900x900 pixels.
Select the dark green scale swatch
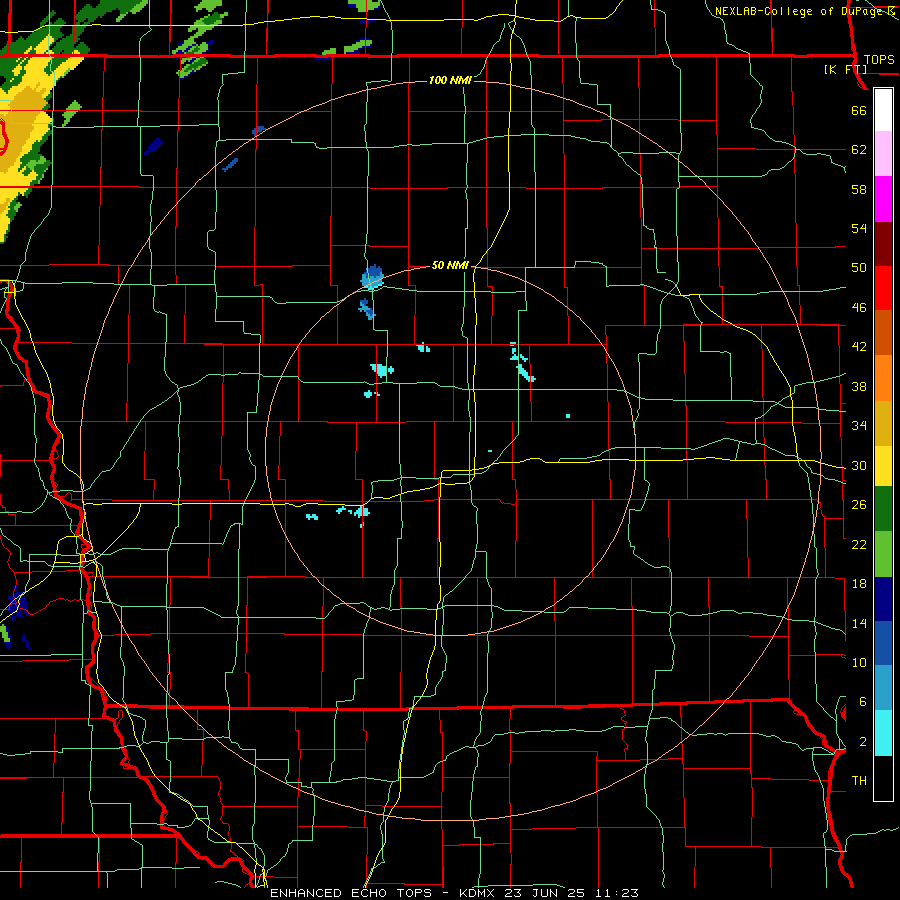pyautogui.click(x=883, y=509)
